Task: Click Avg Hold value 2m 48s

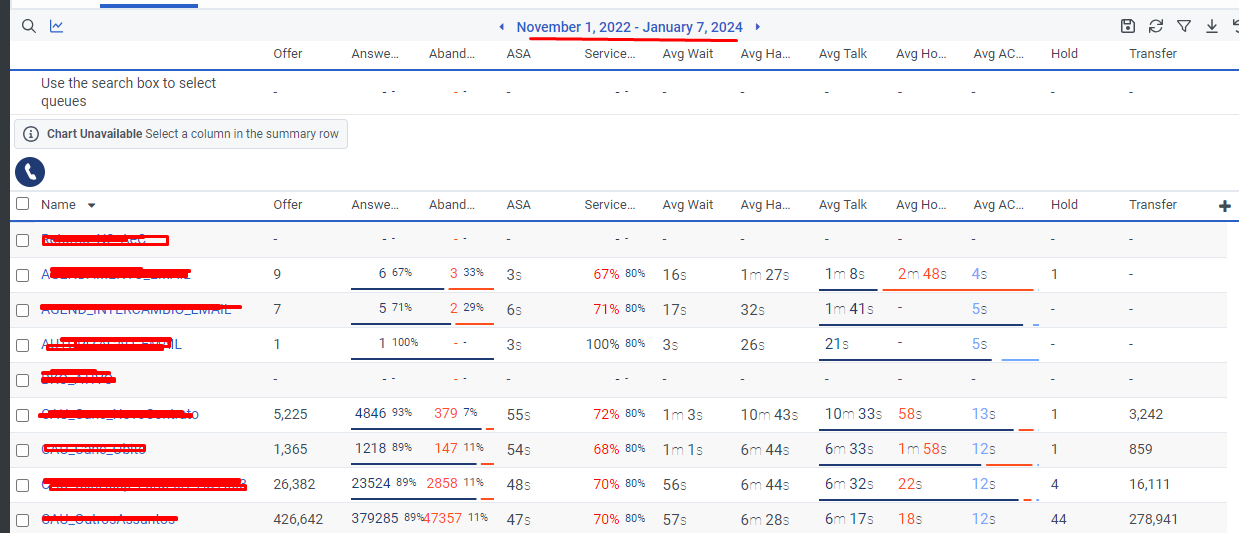Action: (921, 274)
